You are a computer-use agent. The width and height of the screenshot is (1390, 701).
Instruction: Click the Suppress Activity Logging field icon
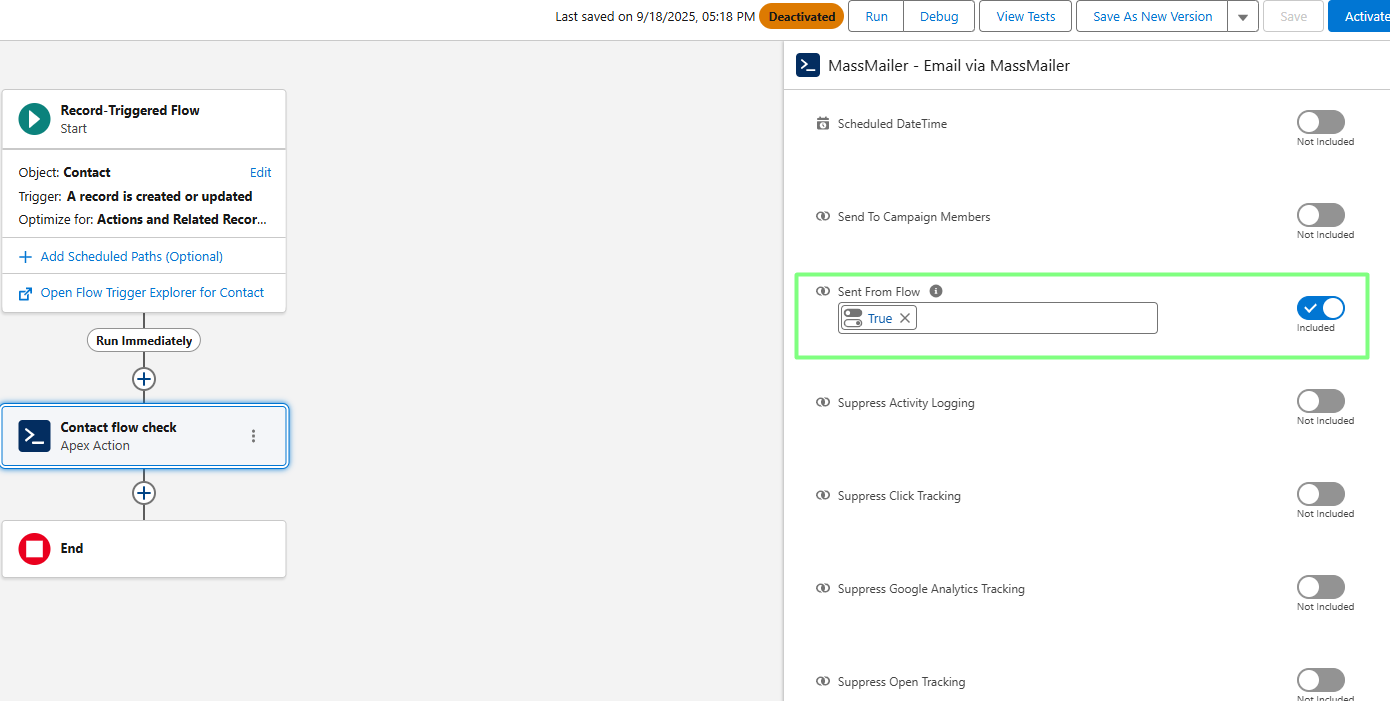[823, 403]
